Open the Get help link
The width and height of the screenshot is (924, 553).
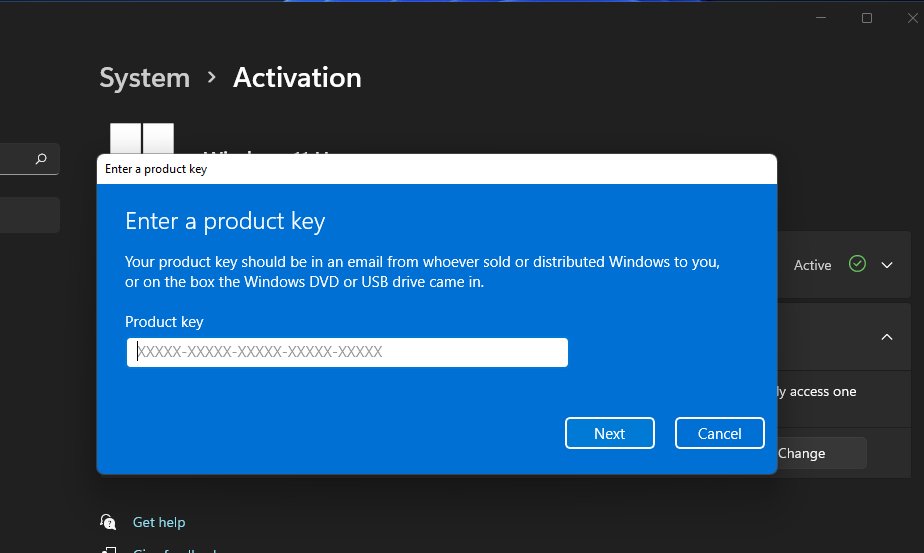click(x=159, y=522)
